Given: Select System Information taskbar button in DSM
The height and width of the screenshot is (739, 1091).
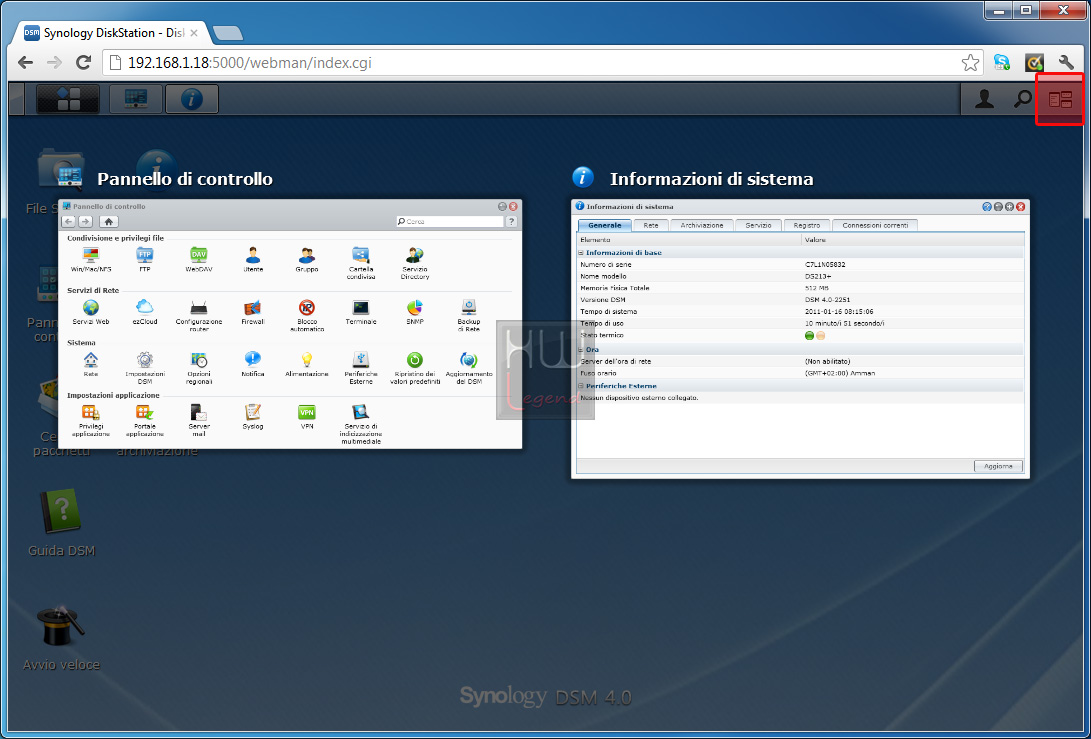Looking at the screenshot, I should coord(191,99).
